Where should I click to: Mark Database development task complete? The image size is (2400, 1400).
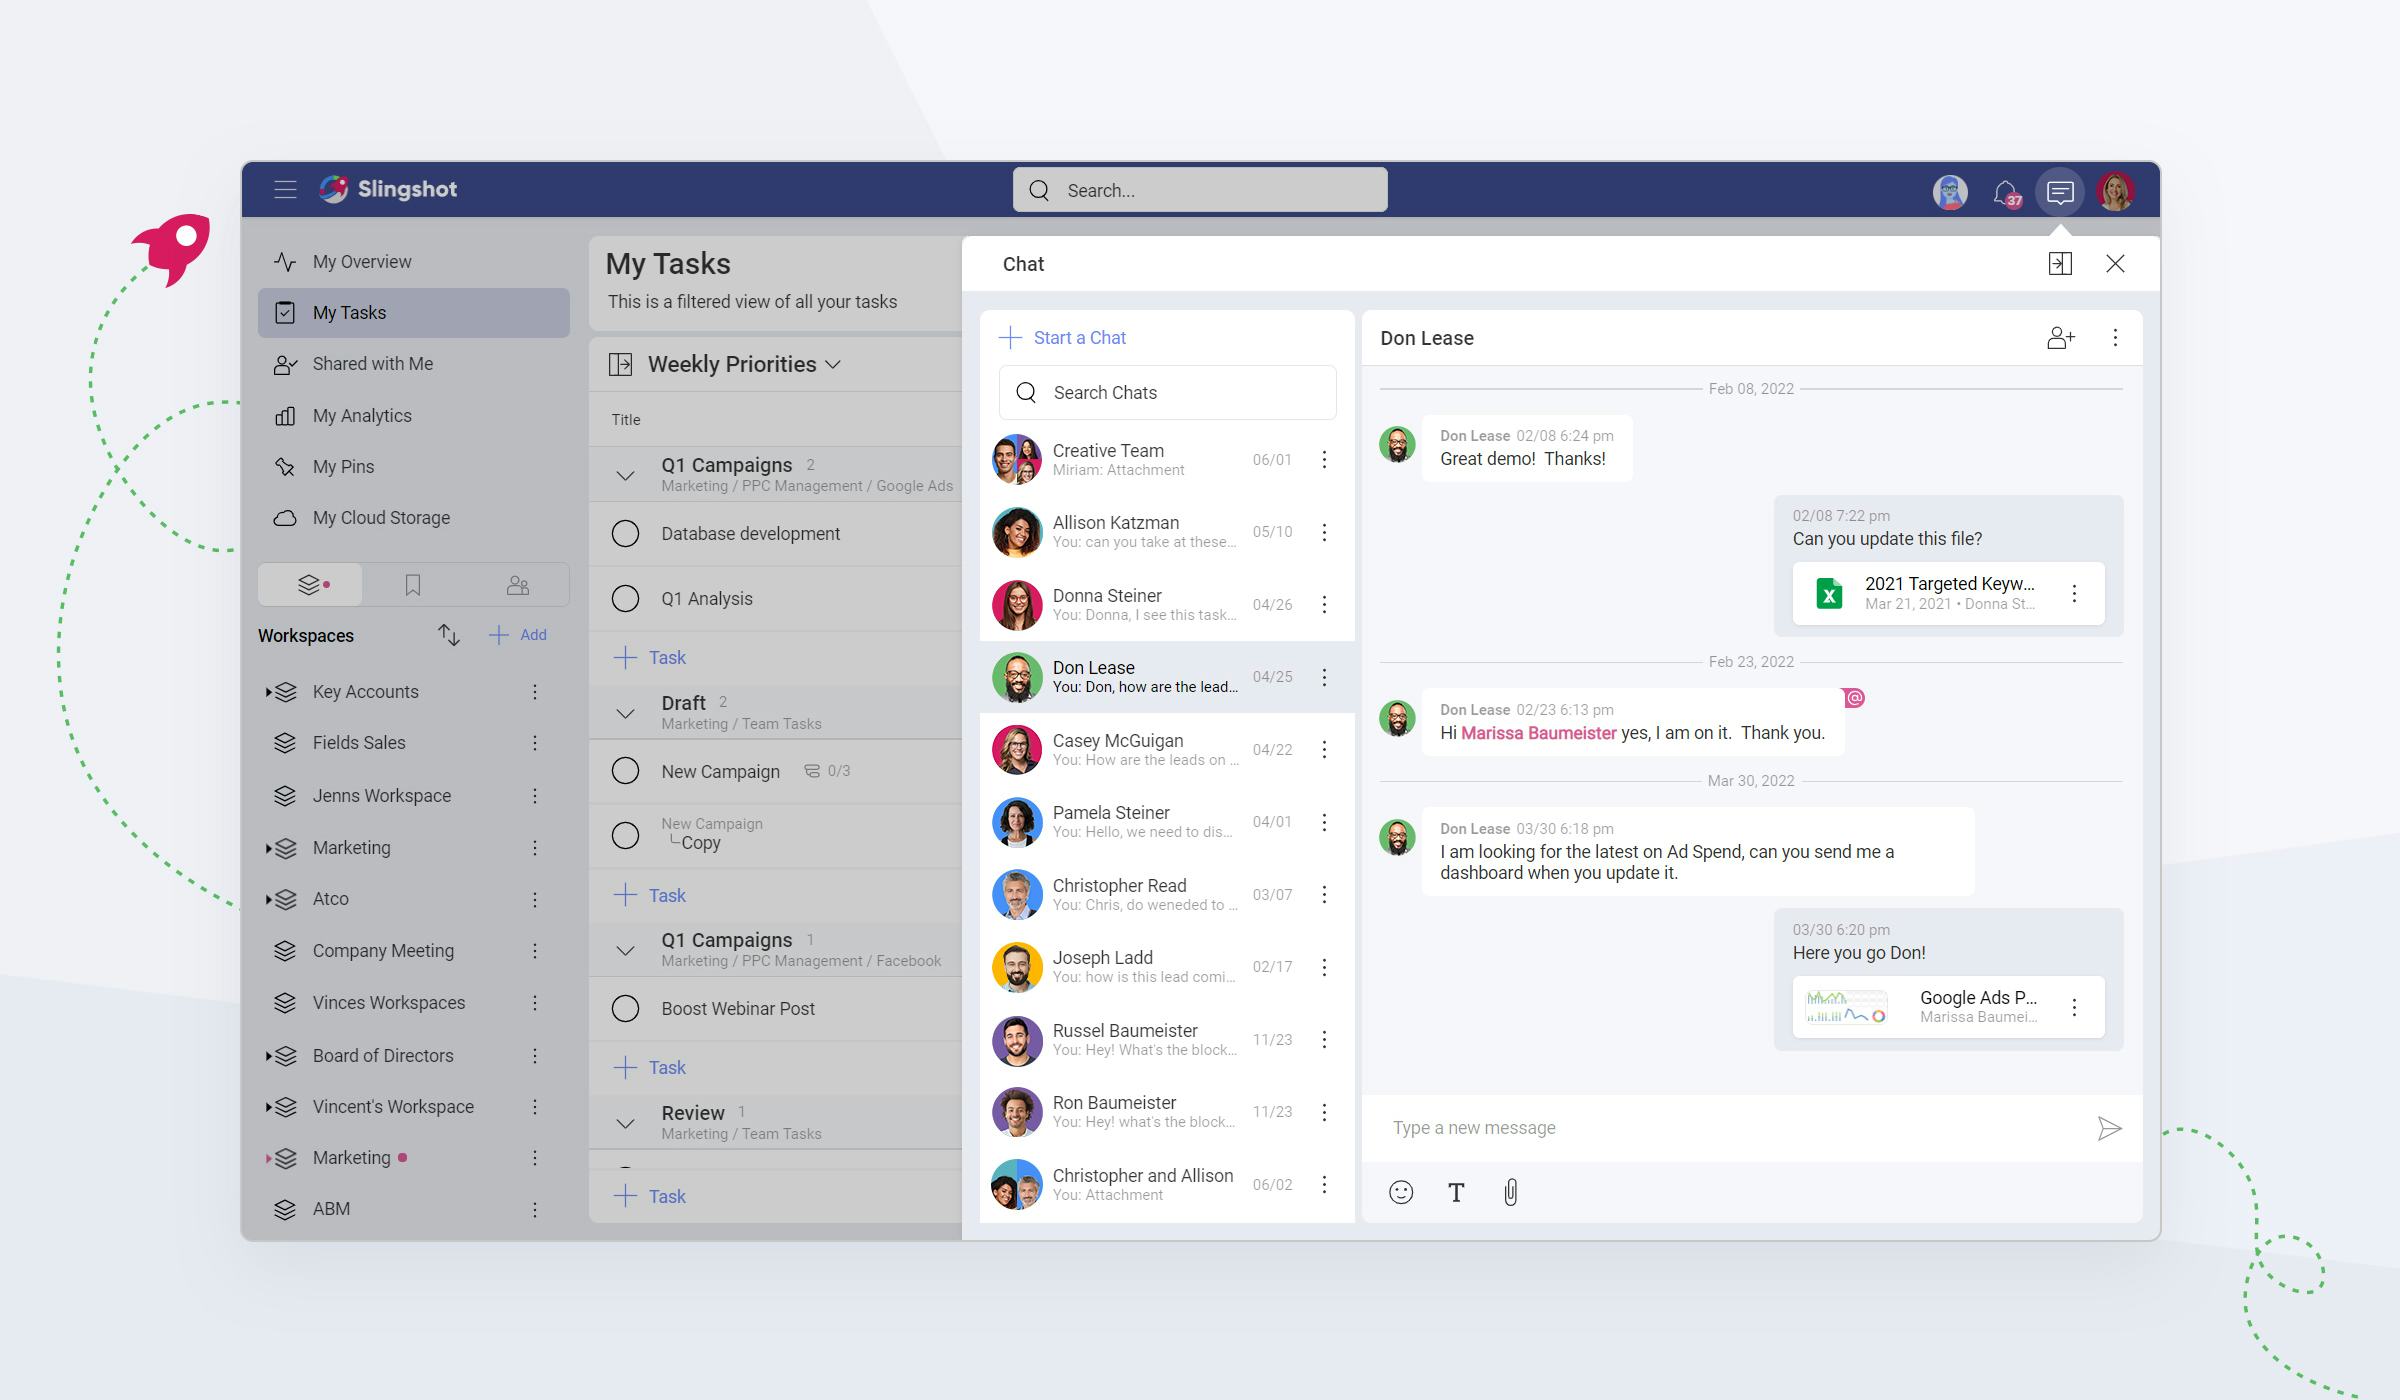click(x=625, y=534)
